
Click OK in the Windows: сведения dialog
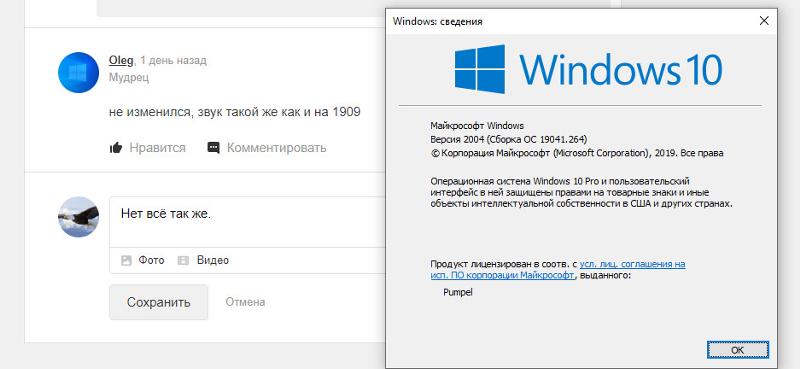[x=738, y=350]
